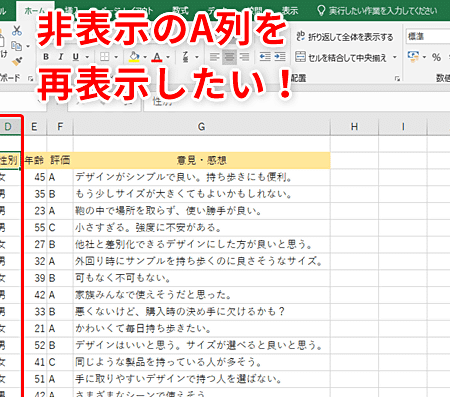The width and height of the screenshot is (450, 397).
Task: Click the phonetic guide (furigana) icon
Action: pyautogui.click(x=186, y=57)
